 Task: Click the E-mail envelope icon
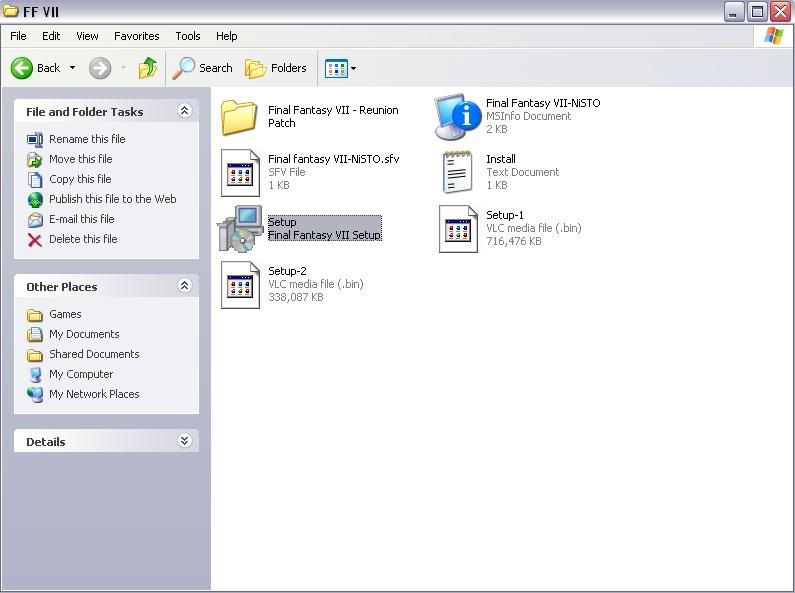click(x=35, y=219)
